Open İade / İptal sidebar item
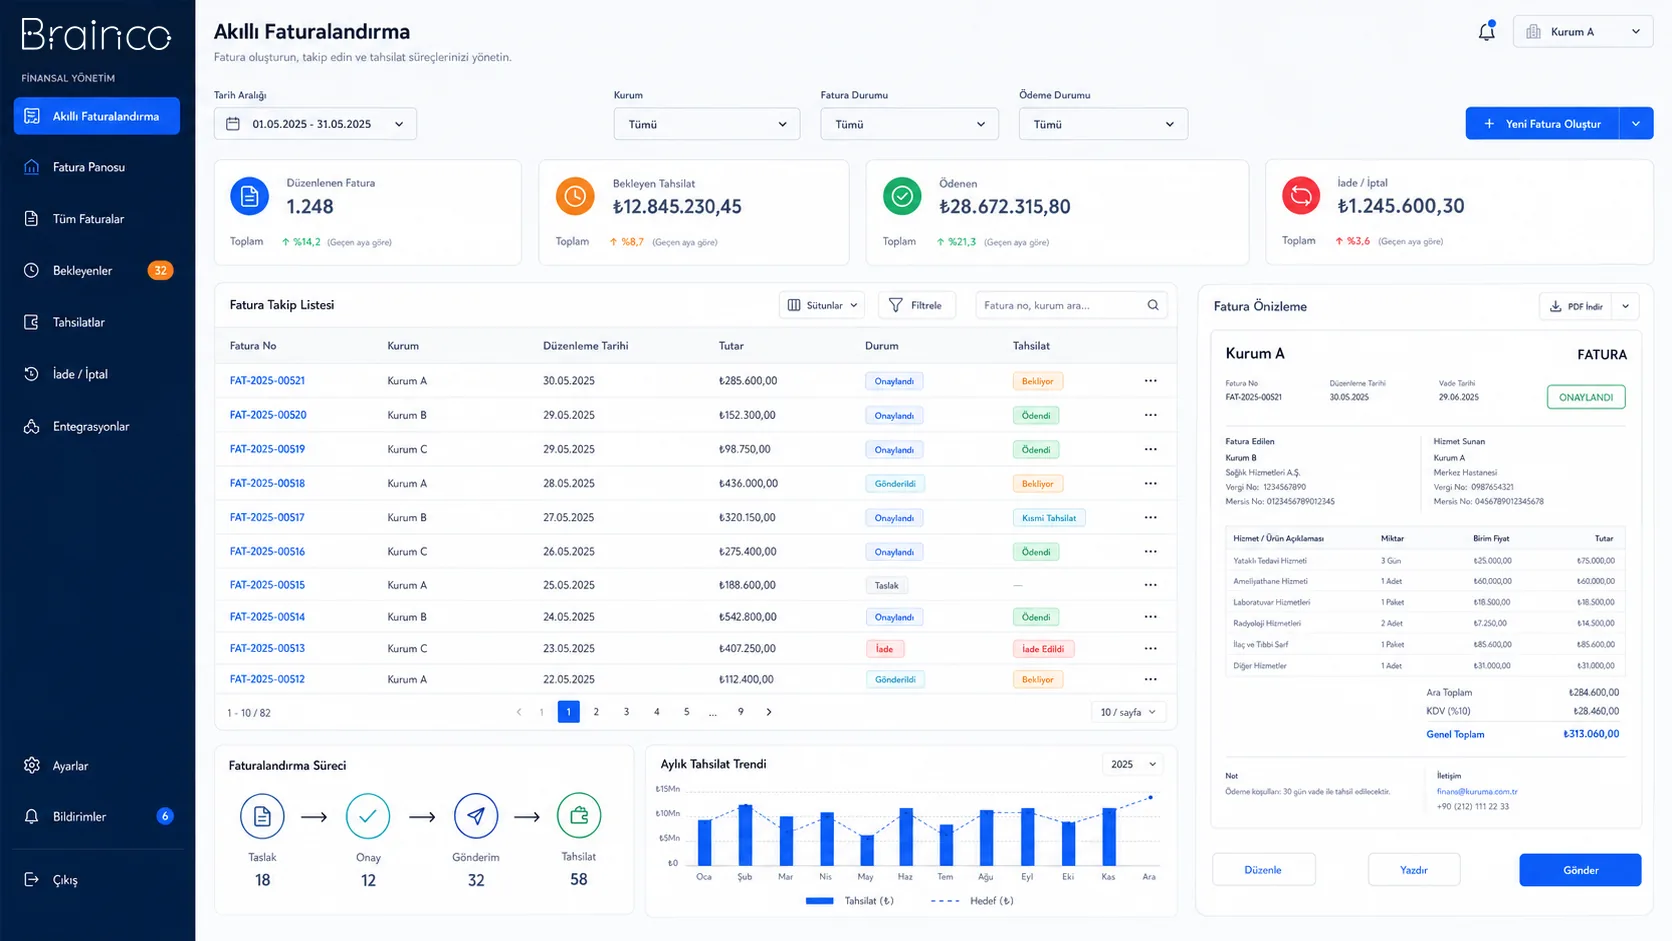 point(97,374)
